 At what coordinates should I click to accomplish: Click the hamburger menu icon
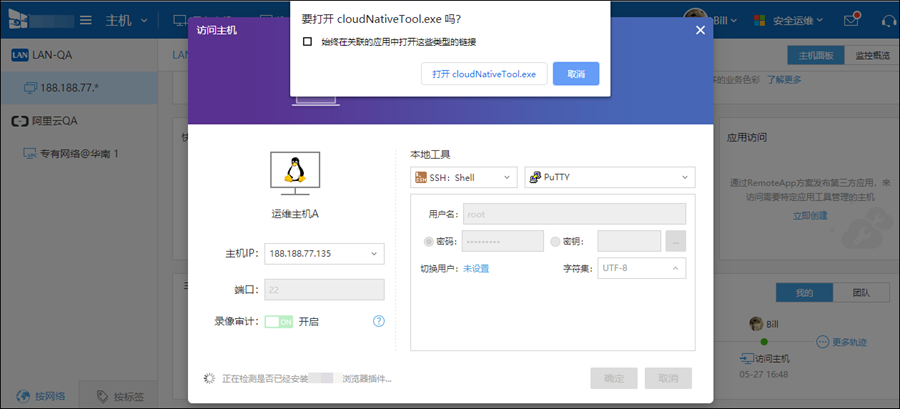(86, 21)
